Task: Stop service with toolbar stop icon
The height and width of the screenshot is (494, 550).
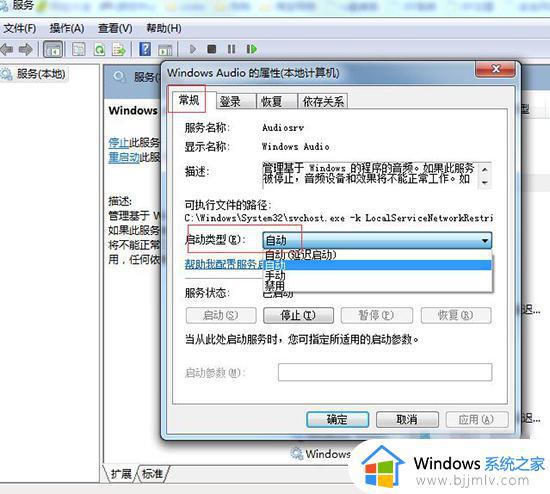Action: 212,49
